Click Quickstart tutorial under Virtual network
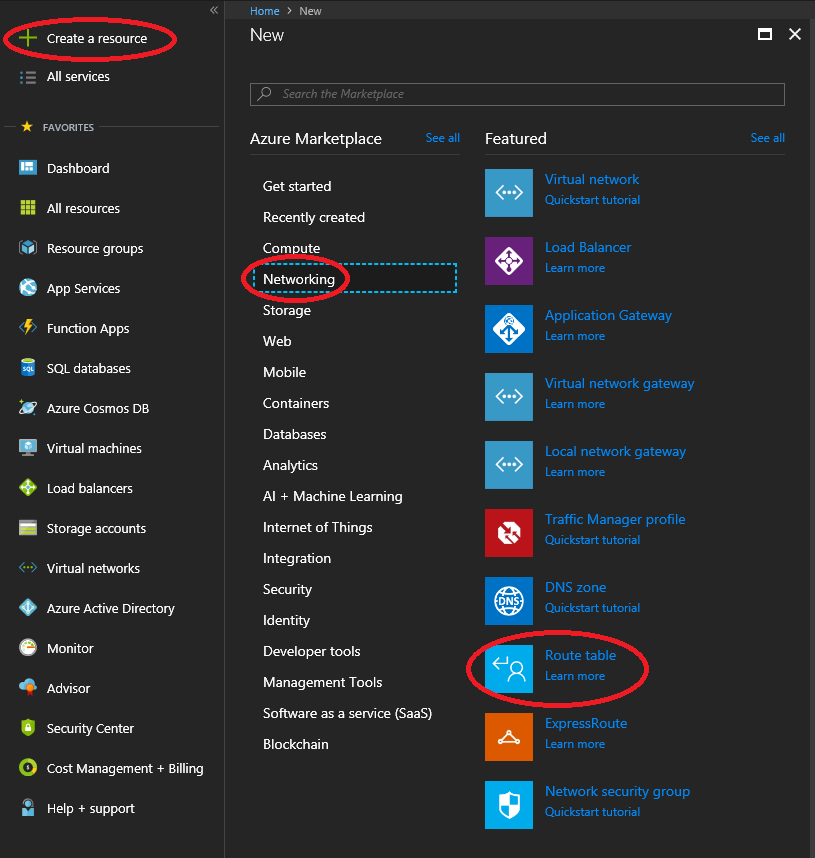 click(x=592, y=200)
